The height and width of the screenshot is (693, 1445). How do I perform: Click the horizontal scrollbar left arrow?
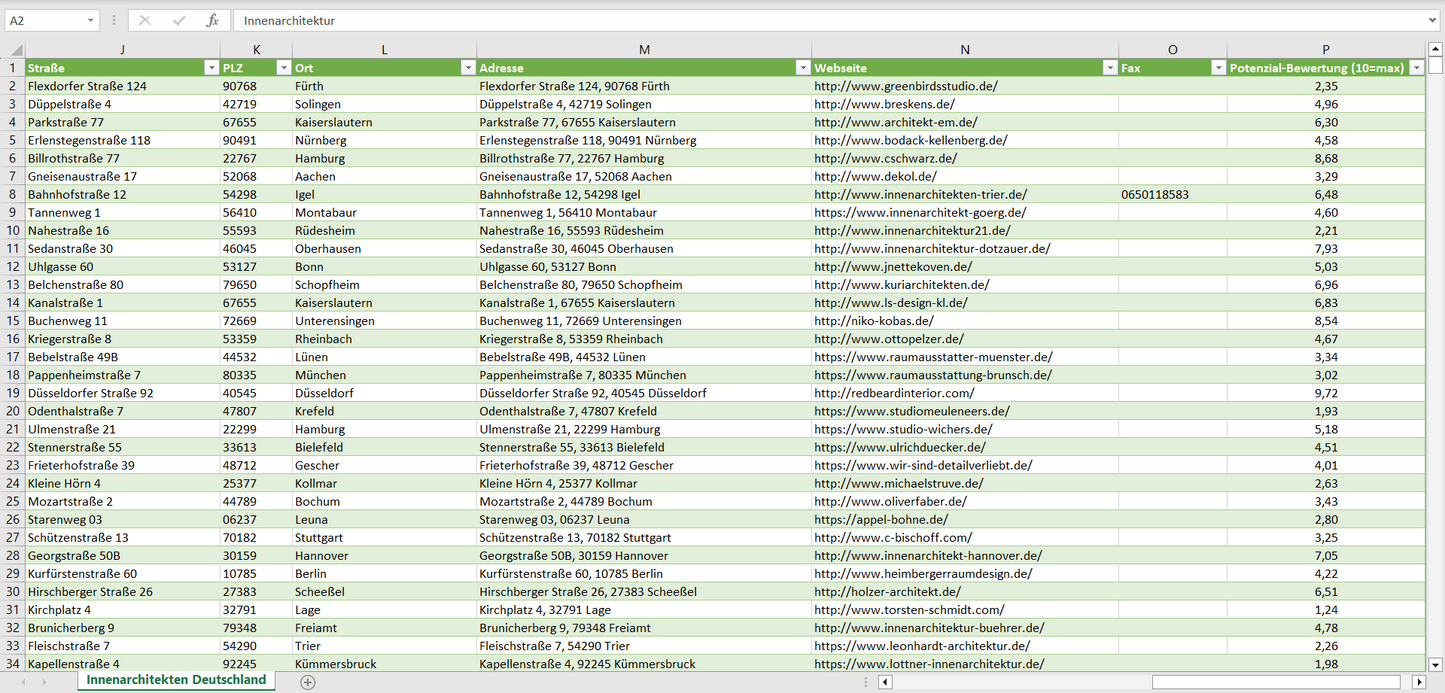tap(885, 682)
